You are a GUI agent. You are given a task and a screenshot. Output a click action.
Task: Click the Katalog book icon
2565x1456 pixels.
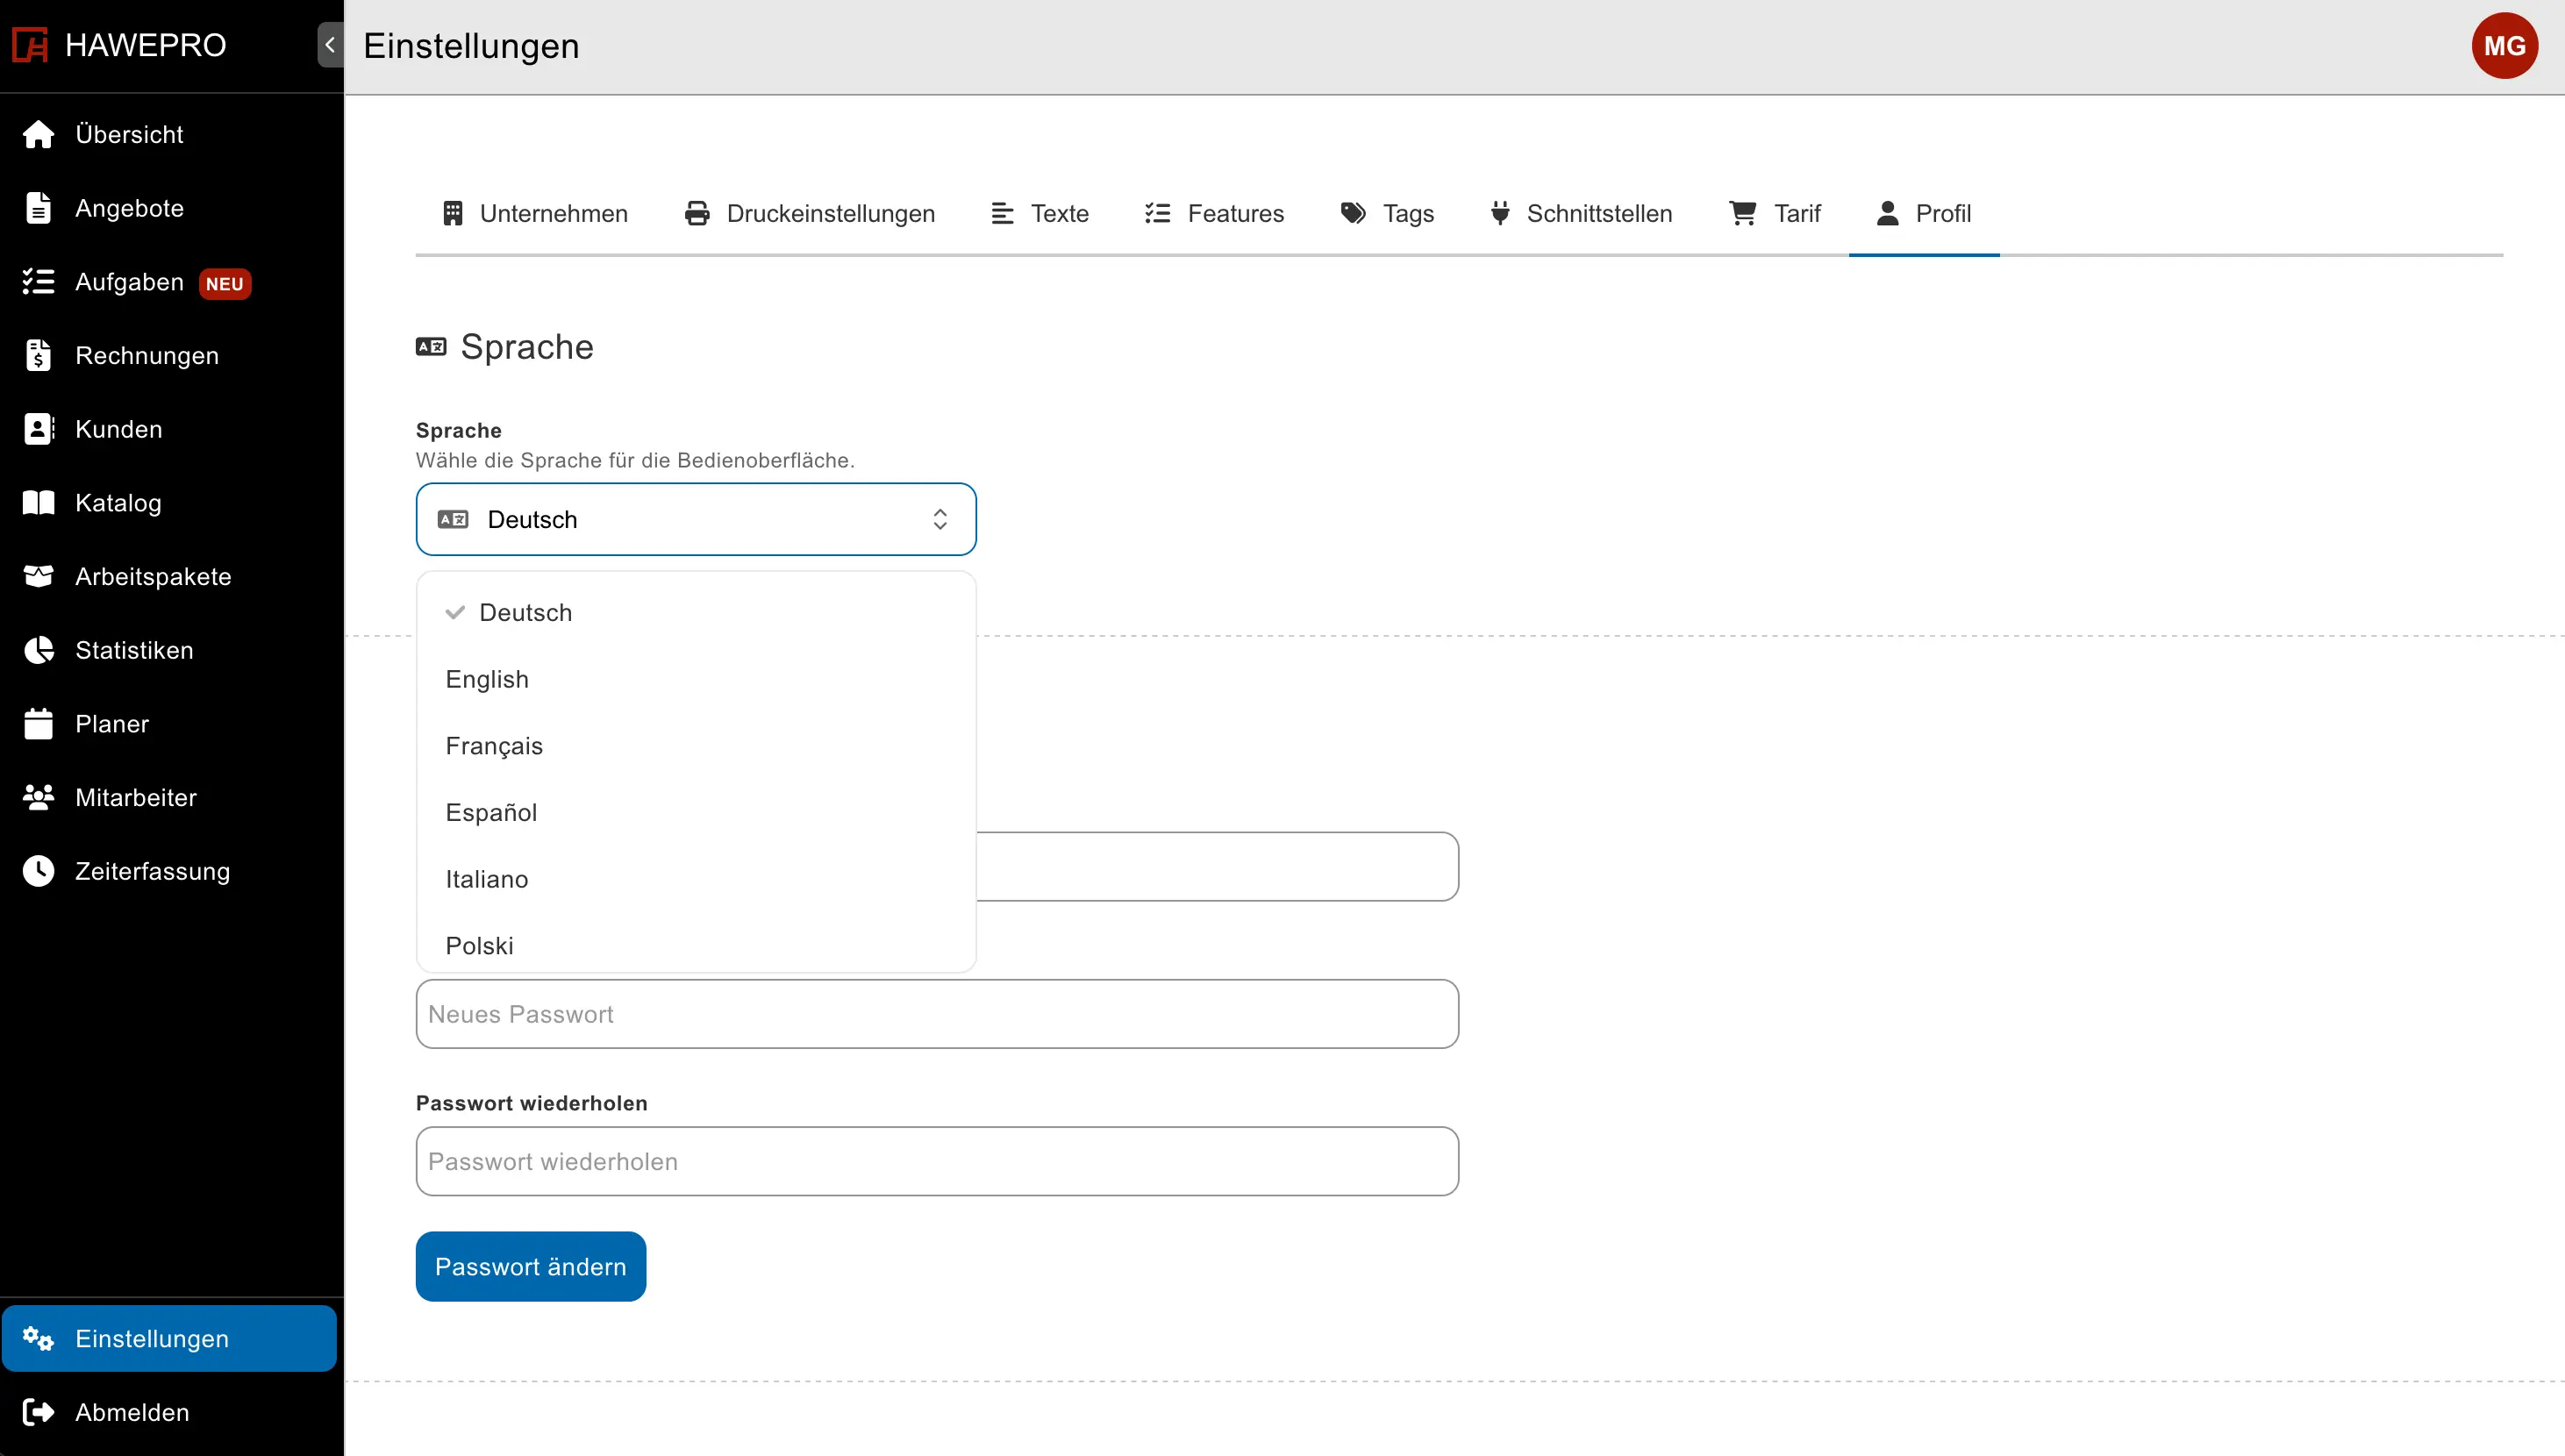pyautogui.click(x=38, y=503)
